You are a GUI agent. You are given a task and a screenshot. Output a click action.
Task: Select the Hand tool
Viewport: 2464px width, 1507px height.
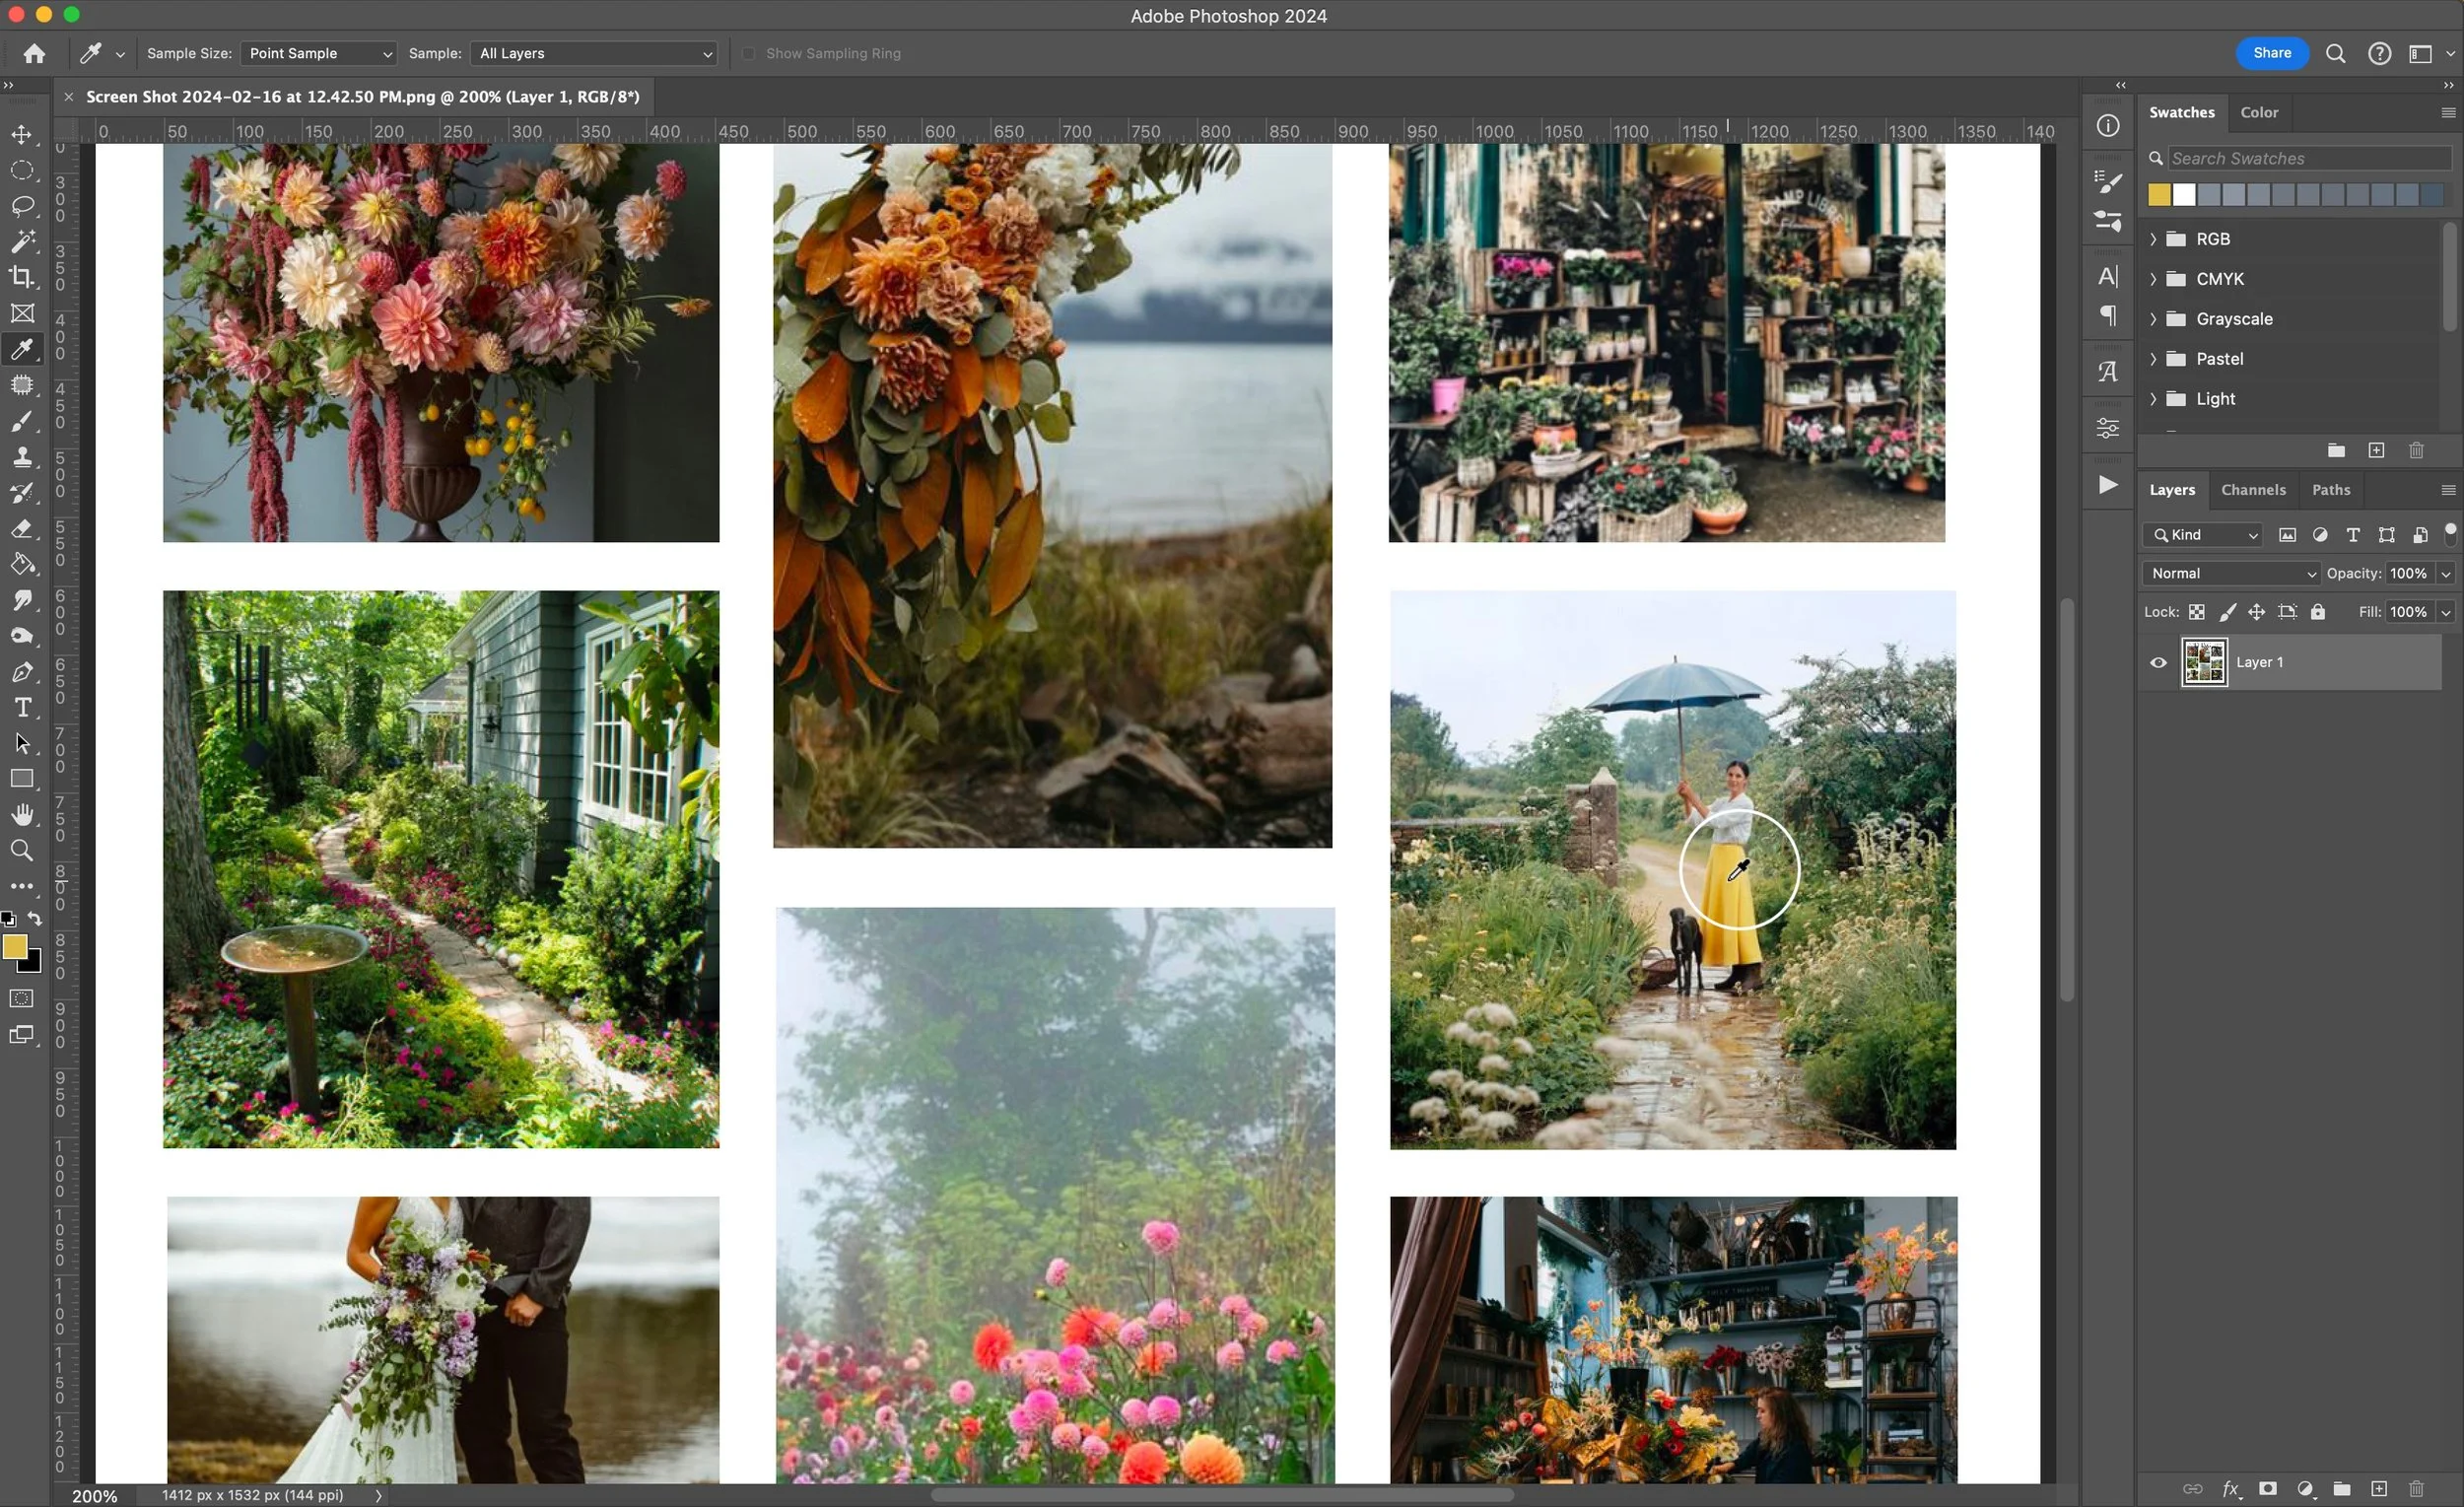[22, 815]
